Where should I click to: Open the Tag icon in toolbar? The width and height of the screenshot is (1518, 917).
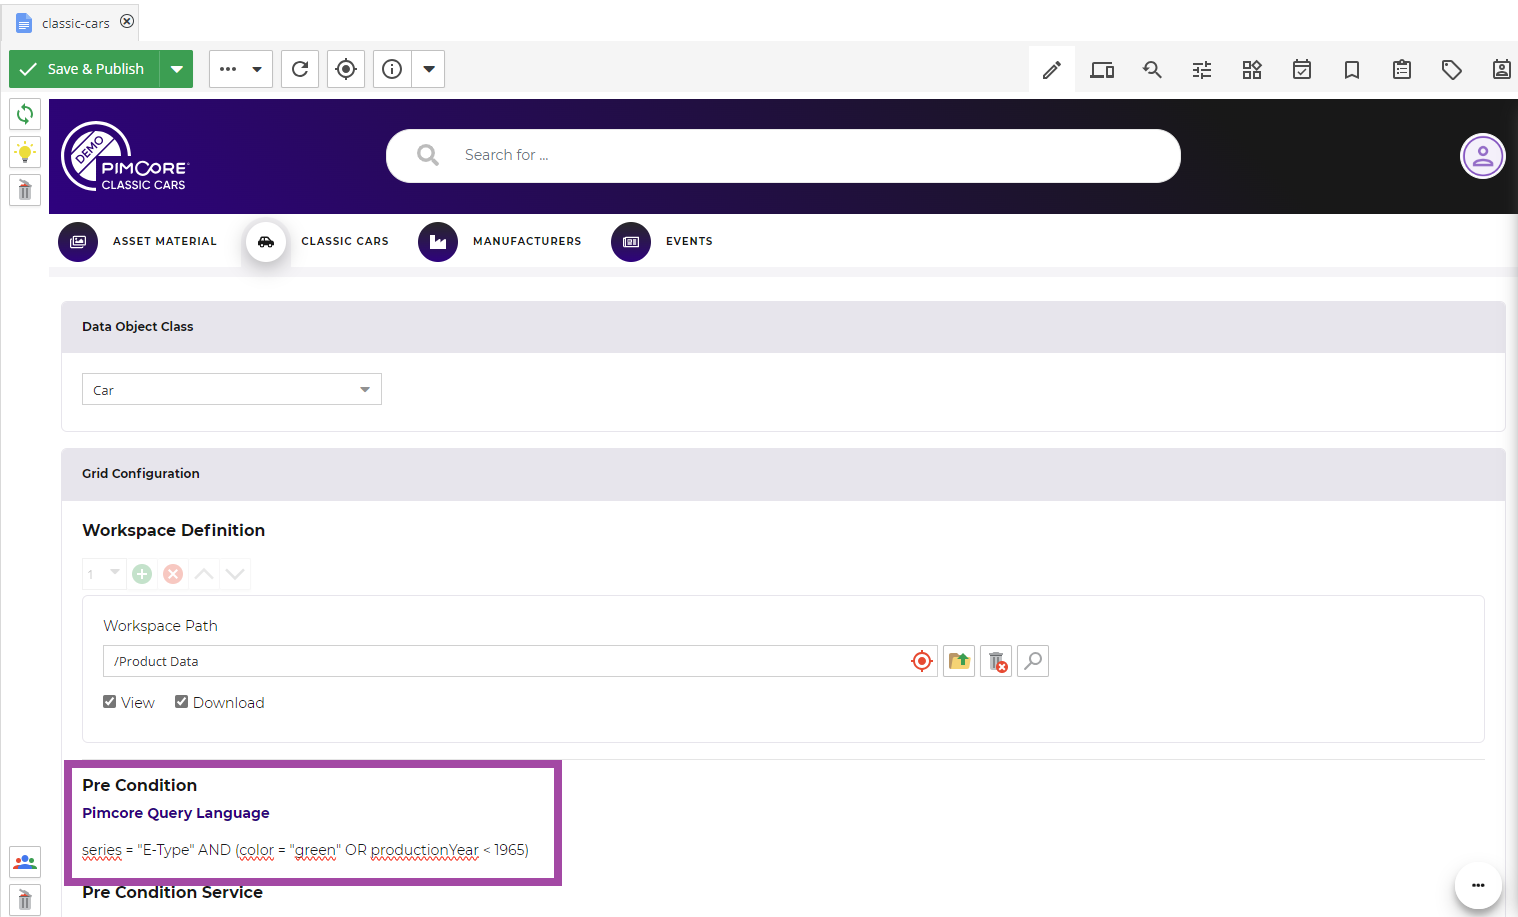coord(1451,69)
